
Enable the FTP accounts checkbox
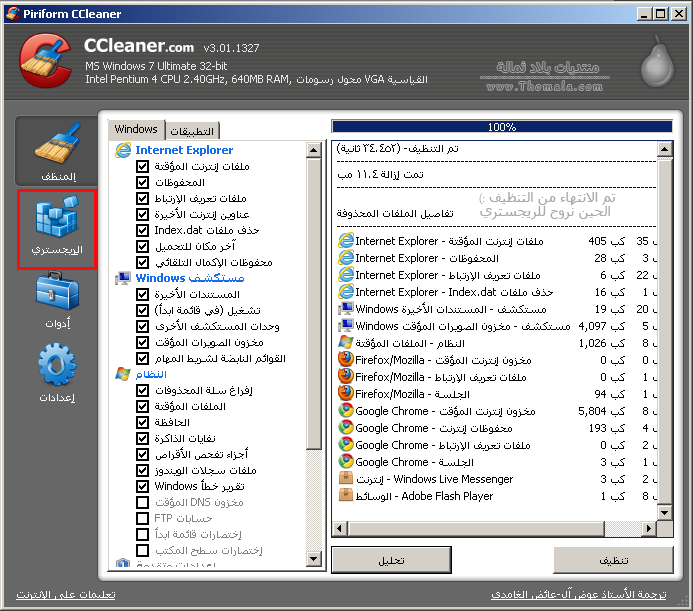tap(142, 518)
